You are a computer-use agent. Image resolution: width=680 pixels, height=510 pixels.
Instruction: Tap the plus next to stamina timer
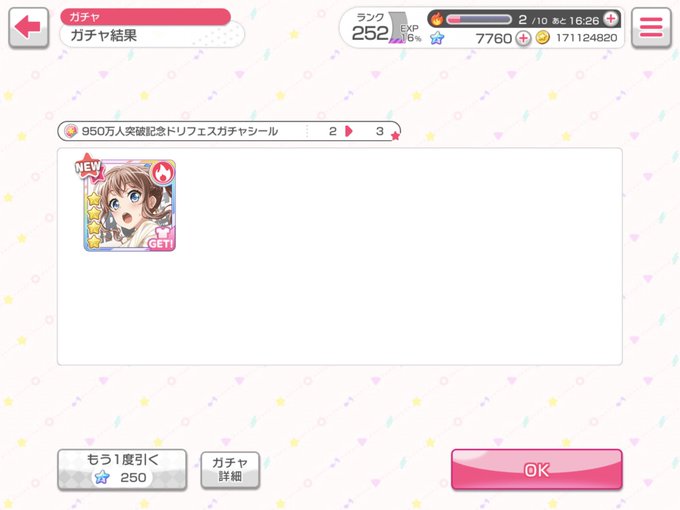pos(611,19)
